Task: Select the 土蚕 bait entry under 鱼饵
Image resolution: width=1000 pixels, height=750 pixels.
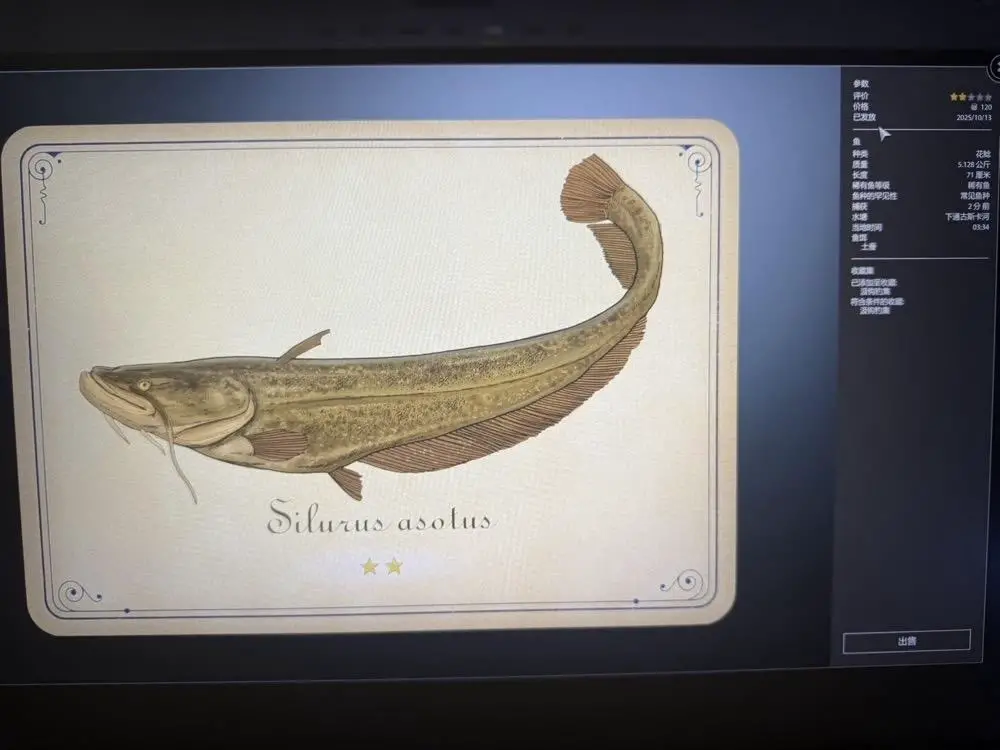Action: click(x=867, y=246)
